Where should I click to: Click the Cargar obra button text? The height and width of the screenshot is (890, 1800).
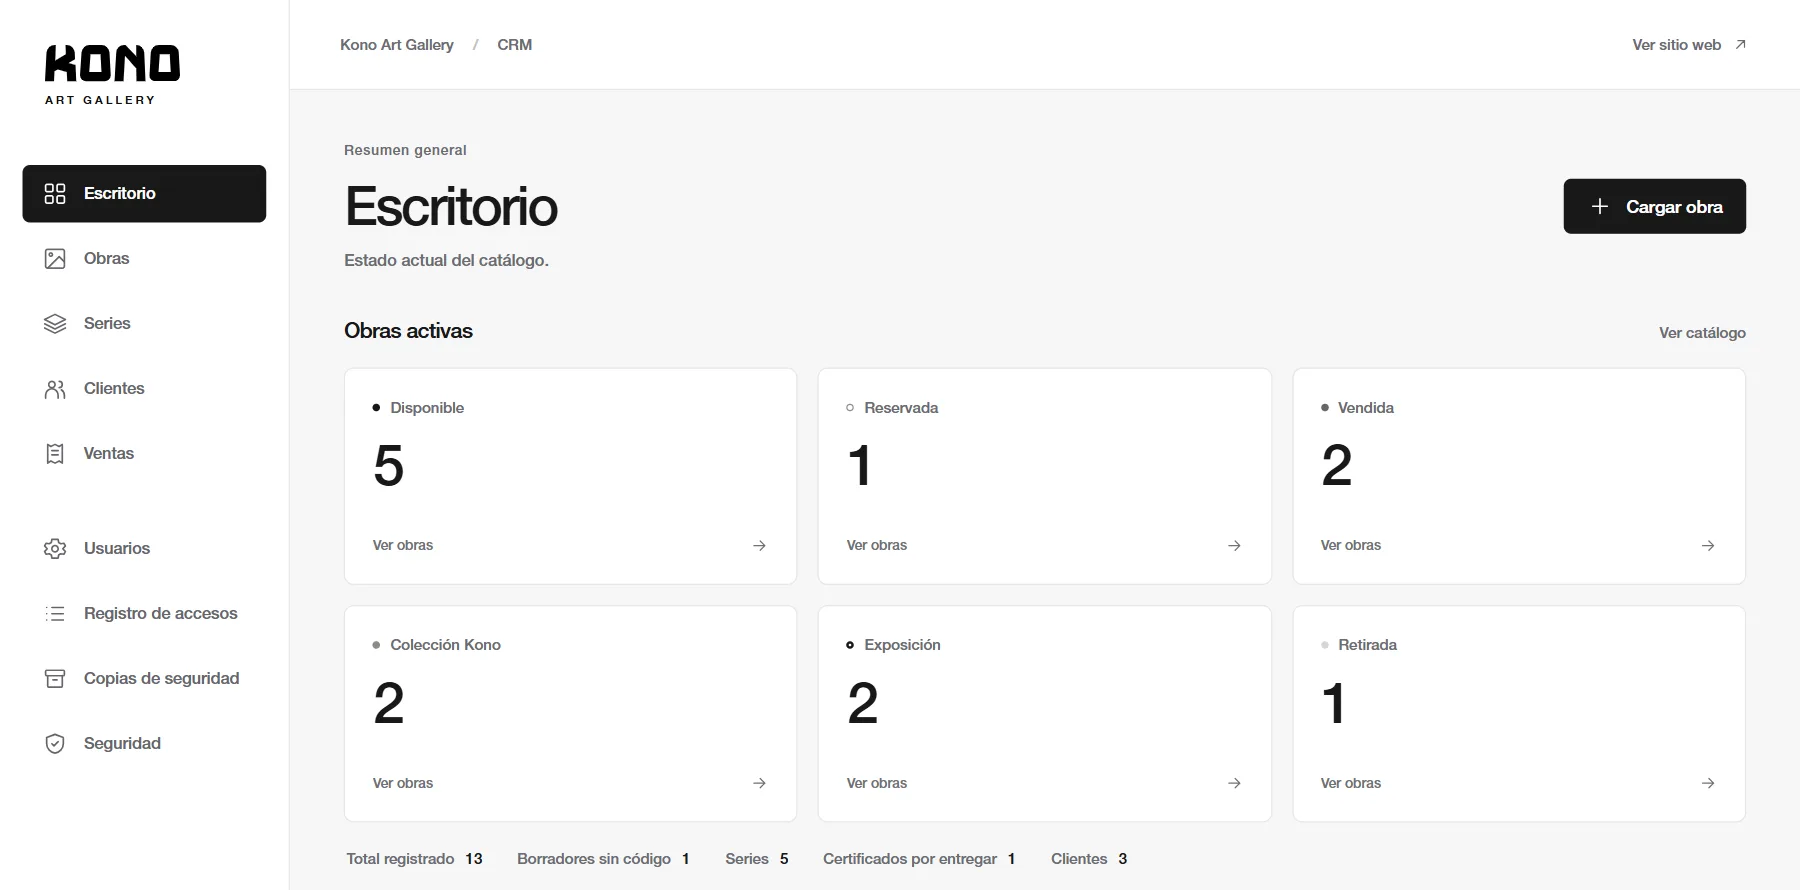pos(1674,207)
